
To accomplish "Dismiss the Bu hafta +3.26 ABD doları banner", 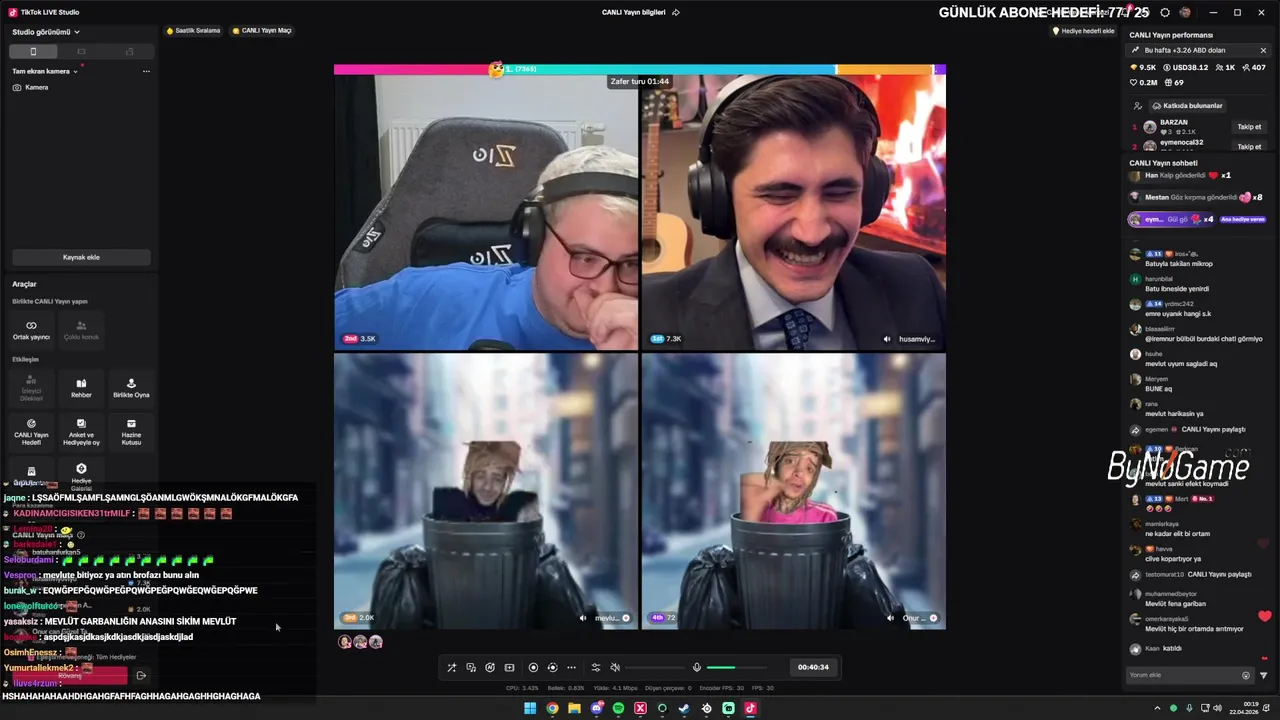I will pos(1263,50).
